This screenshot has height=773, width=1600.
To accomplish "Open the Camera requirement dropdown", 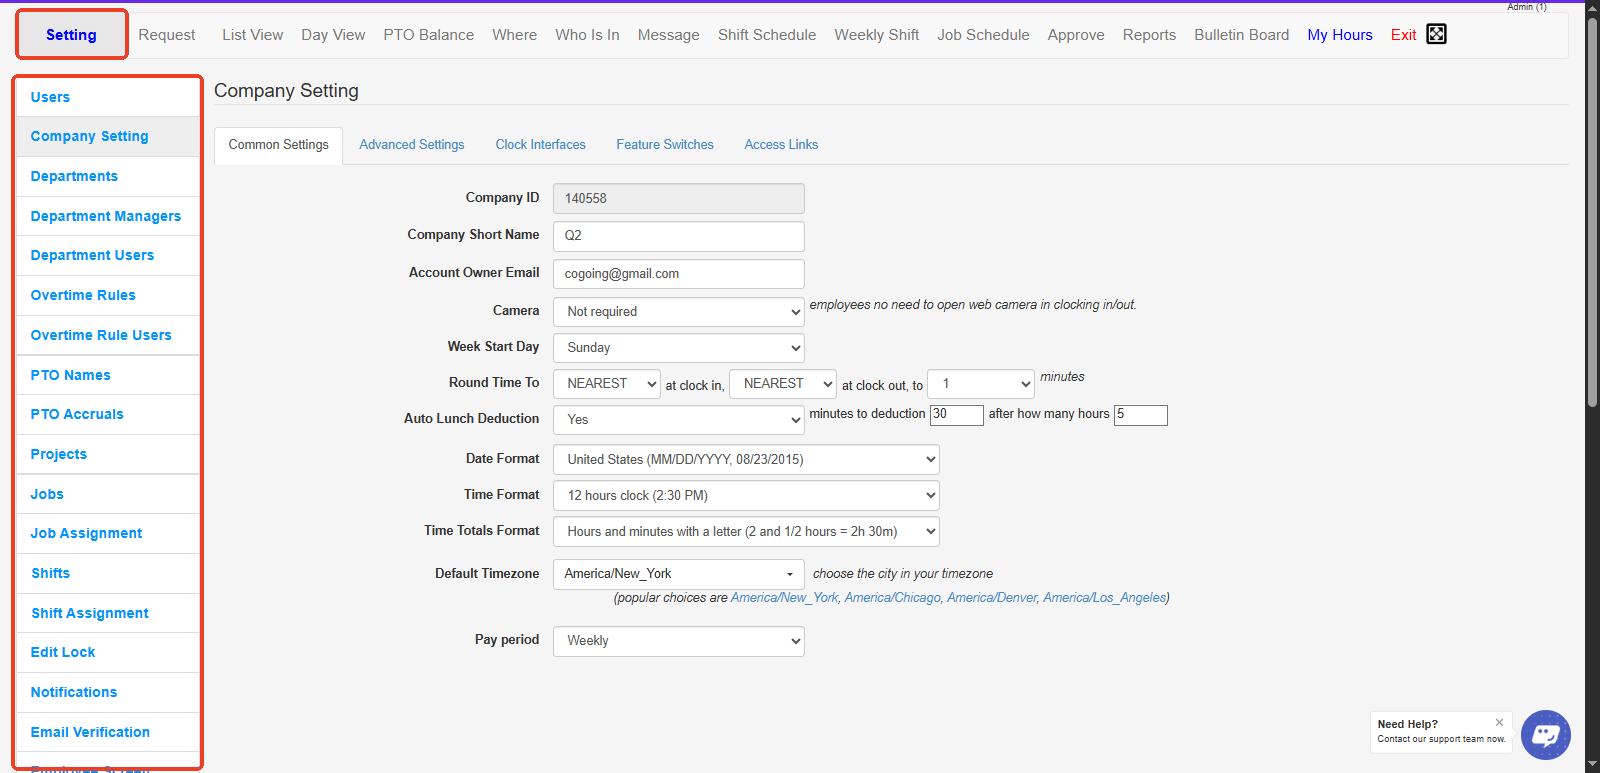I will [678, 312].
